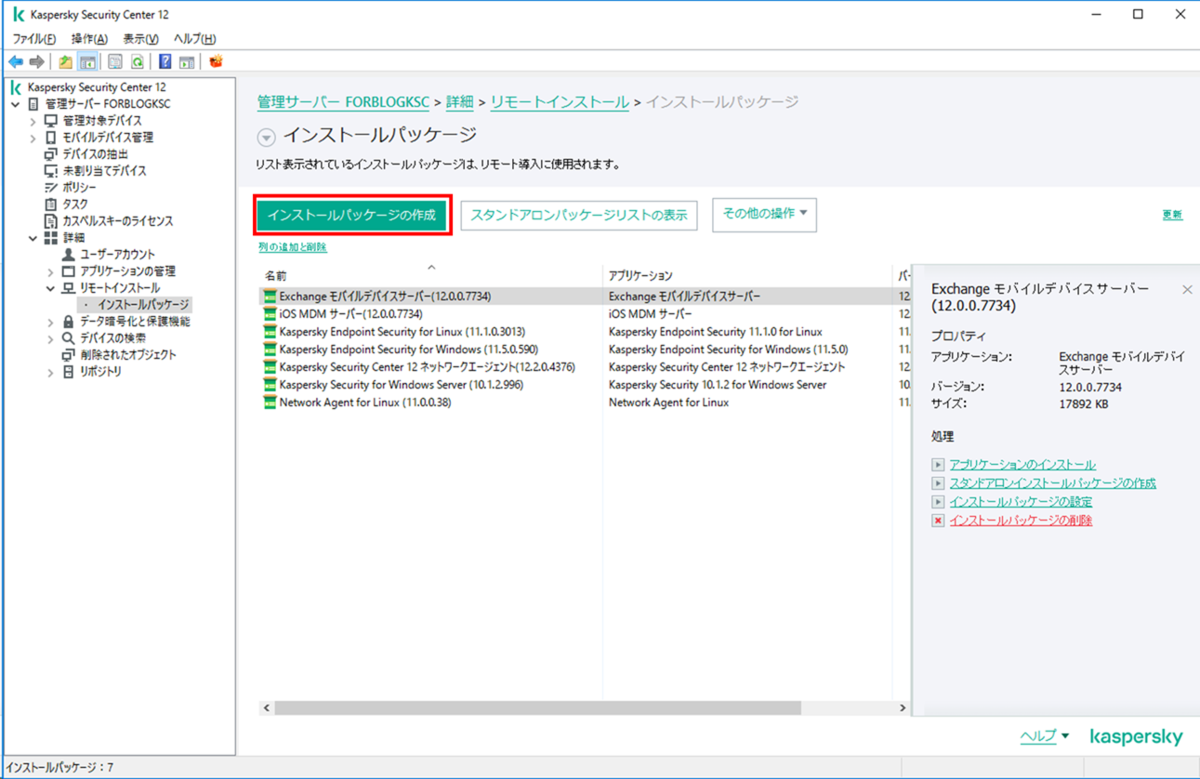Expand the データ暗号化と保護機能 node
Image resolution: width=1200 pixels, height=779 pixels.
tap(50, 322)
